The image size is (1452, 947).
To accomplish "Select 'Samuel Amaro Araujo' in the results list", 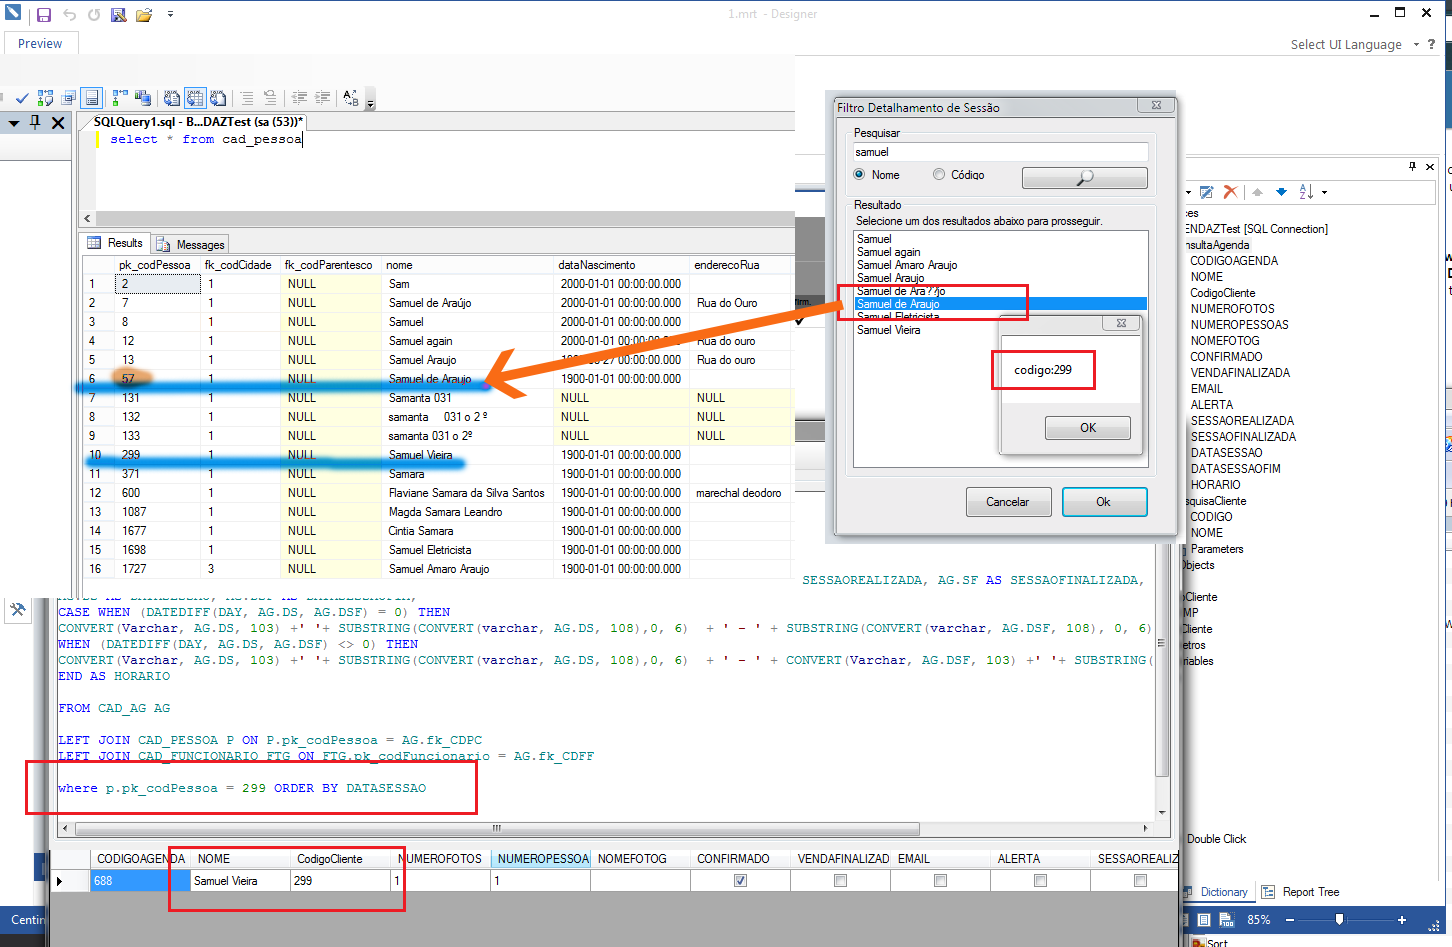I will coord(907,265).
